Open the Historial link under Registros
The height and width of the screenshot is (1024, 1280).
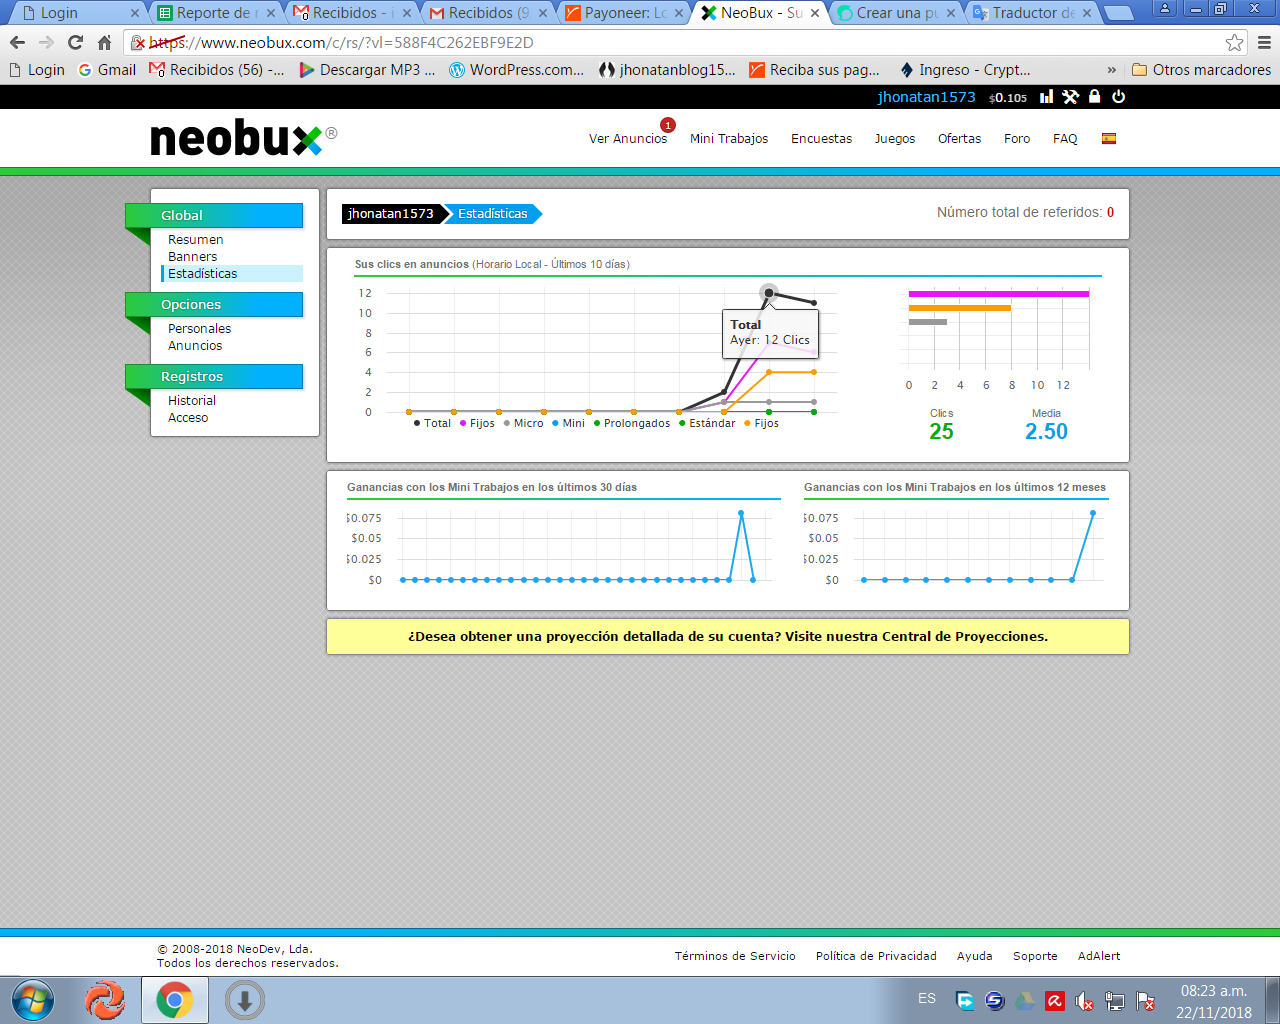click(191, 400)
